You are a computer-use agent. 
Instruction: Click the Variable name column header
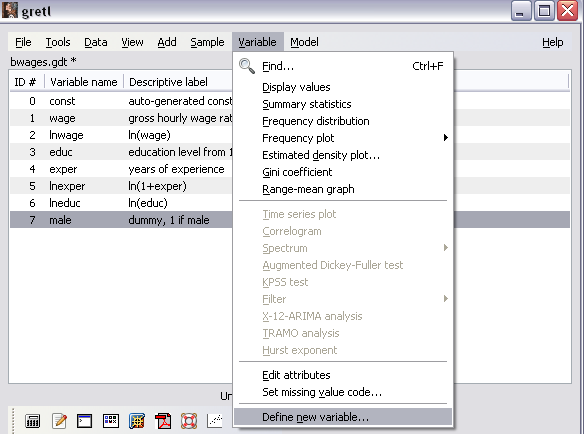click(x=84, y=82)
